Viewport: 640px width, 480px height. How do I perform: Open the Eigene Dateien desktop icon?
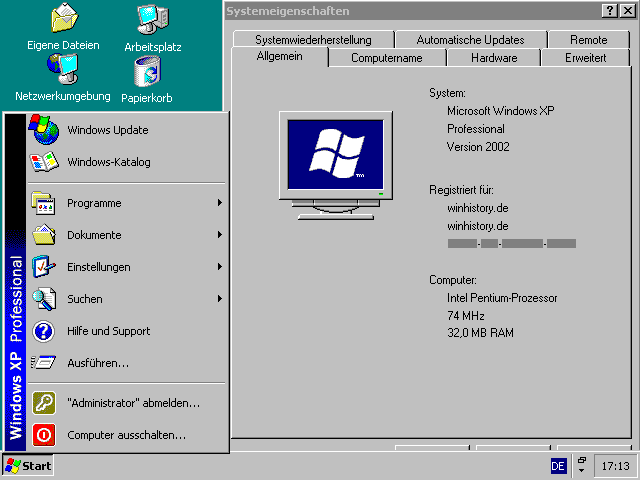(63, 20)
